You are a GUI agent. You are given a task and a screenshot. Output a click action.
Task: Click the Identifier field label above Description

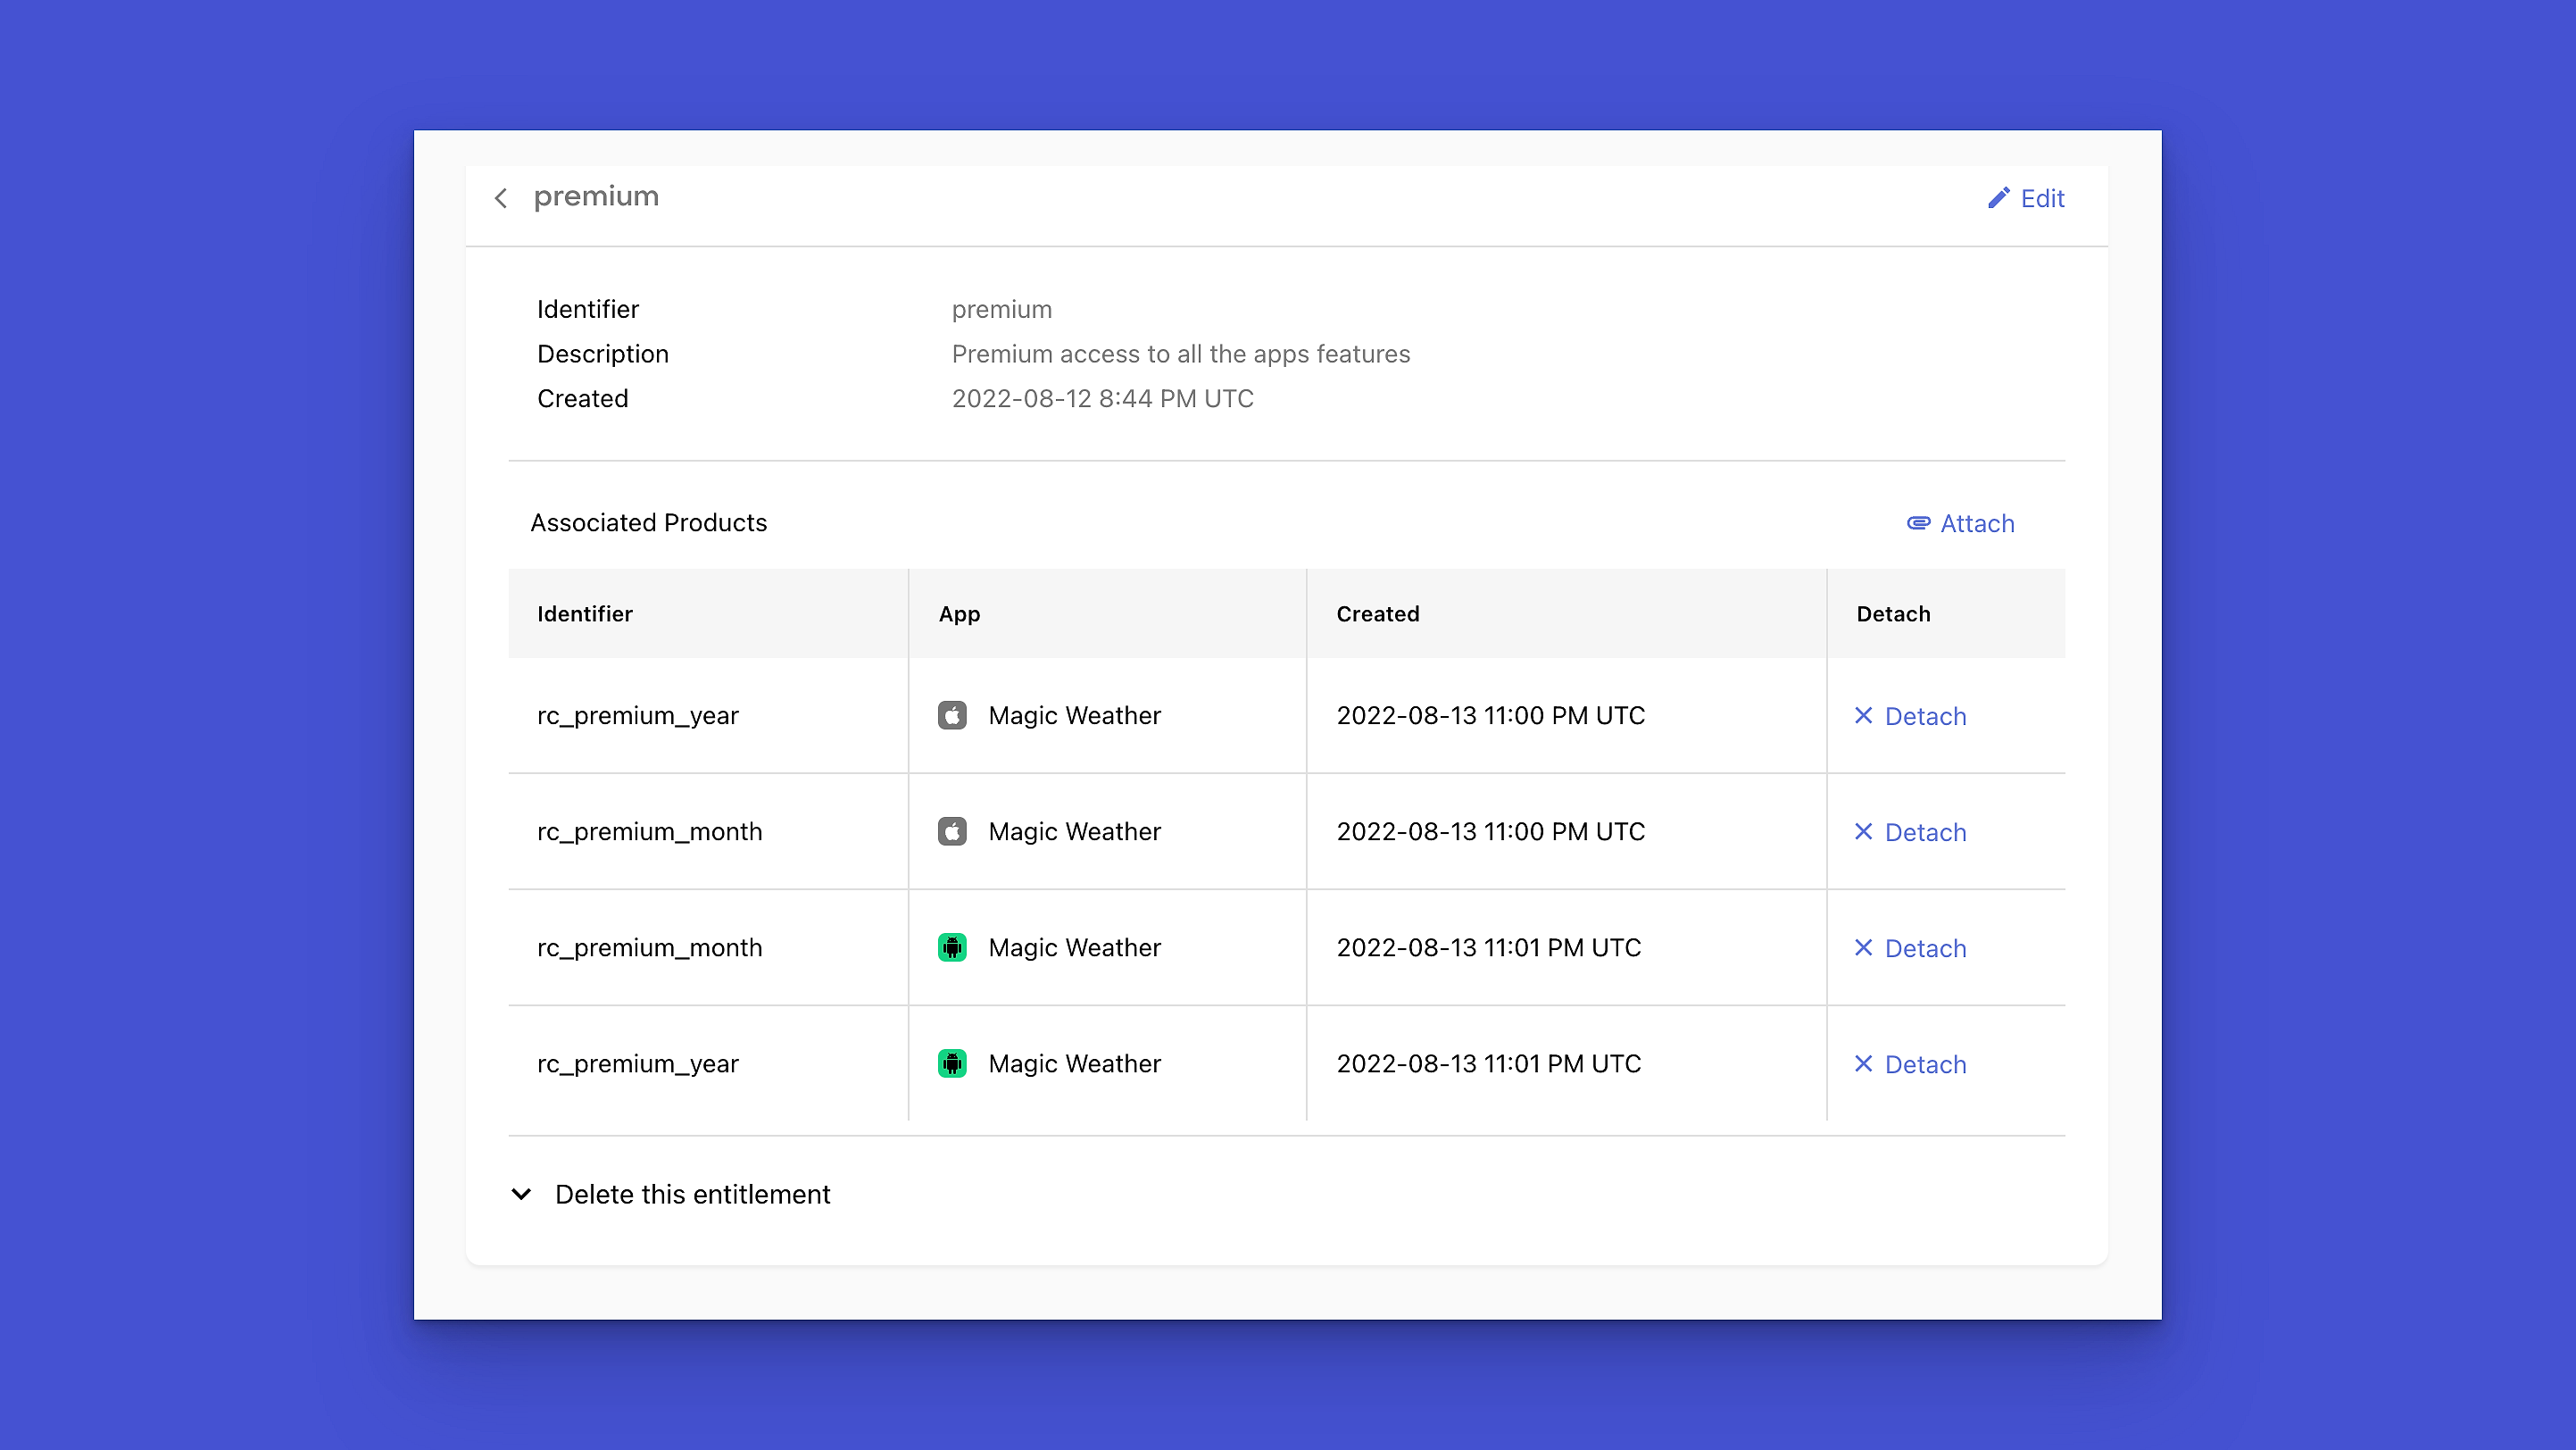587,309
